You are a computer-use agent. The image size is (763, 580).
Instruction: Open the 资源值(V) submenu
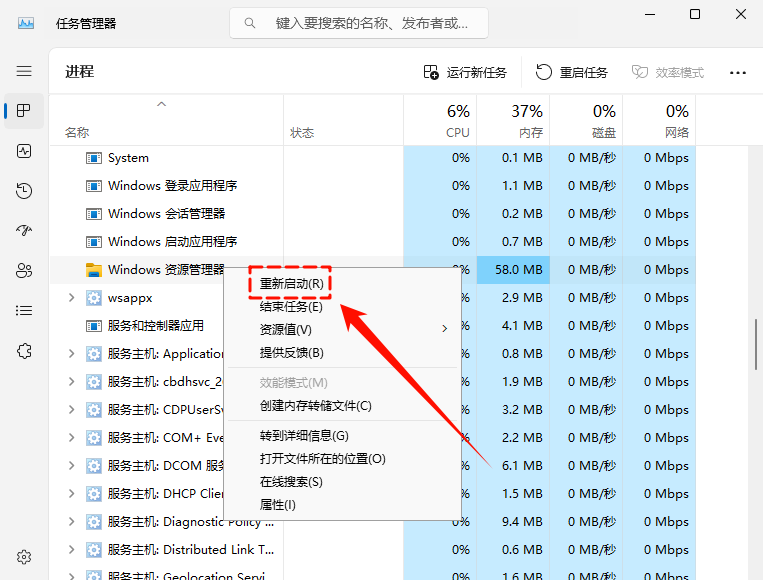point(342,329)
